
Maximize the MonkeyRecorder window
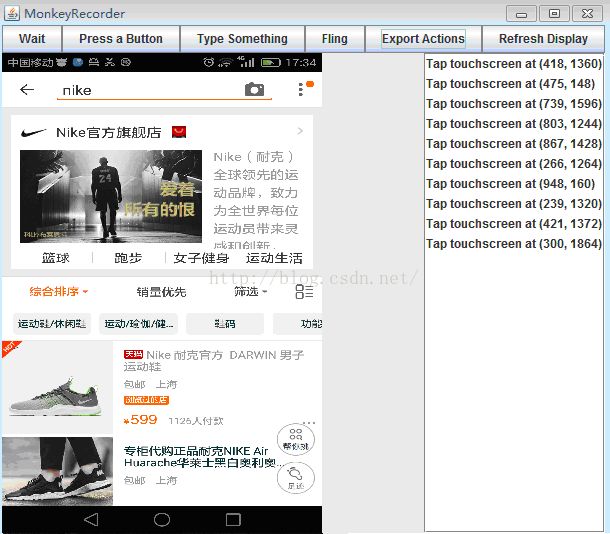click(554, 14)
